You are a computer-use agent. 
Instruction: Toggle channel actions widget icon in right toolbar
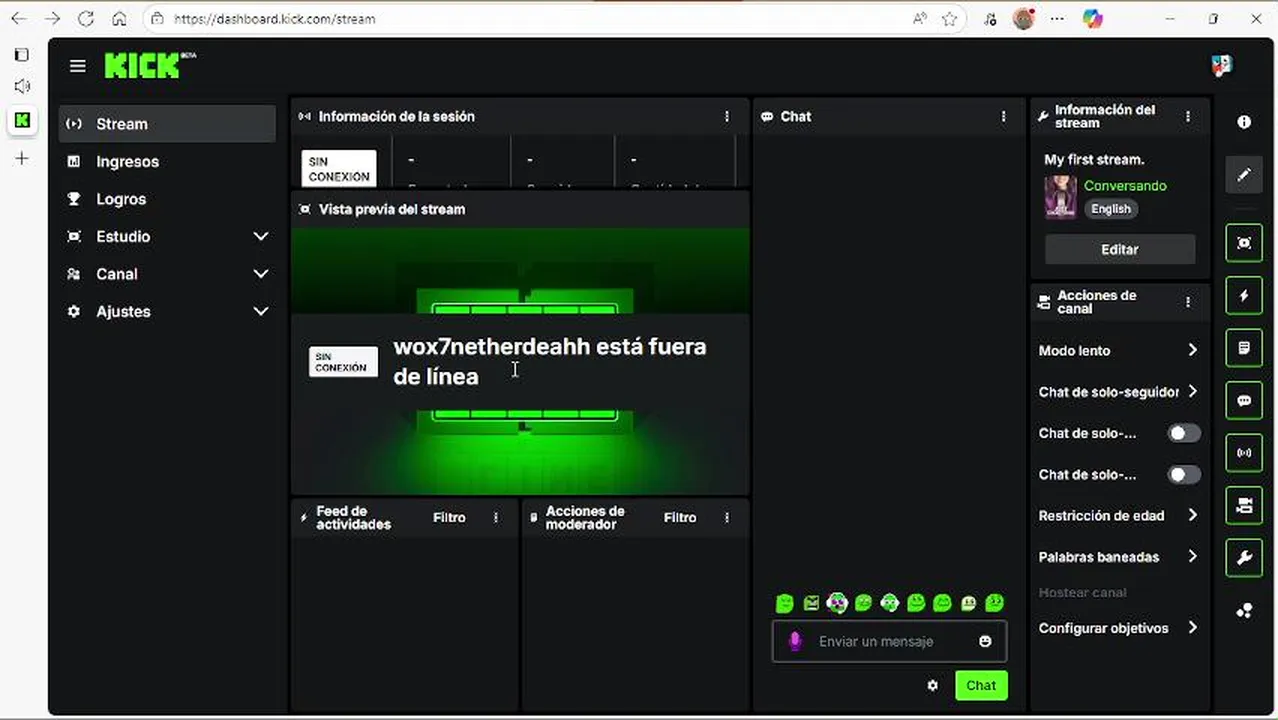point(1244,505)
